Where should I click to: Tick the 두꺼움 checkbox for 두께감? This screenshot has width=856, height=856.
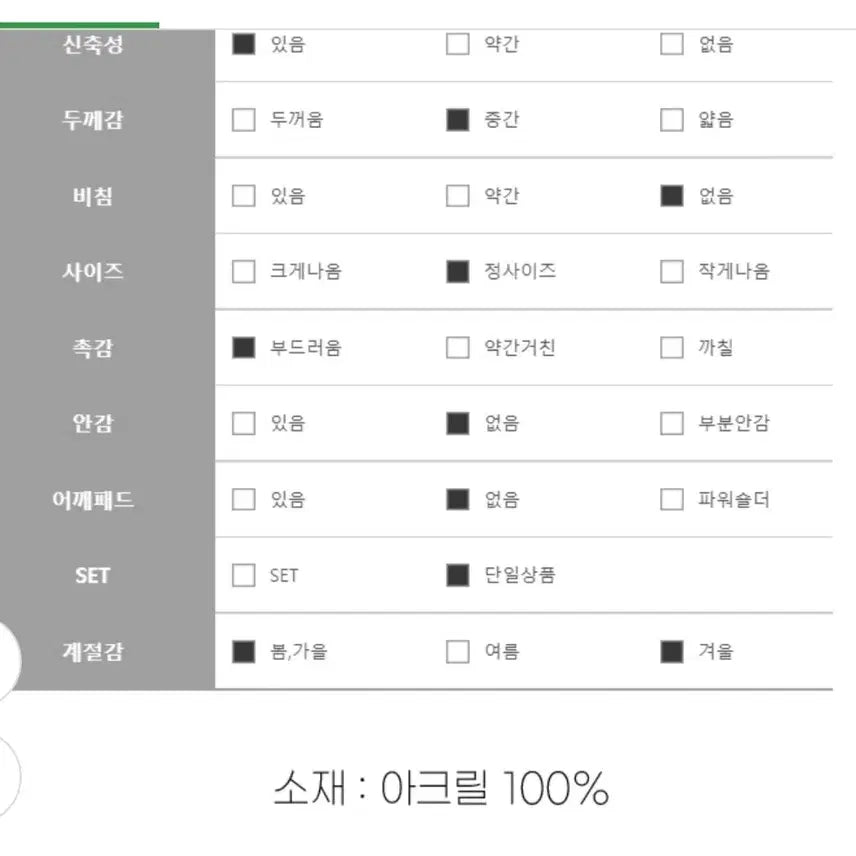(243, 120)
